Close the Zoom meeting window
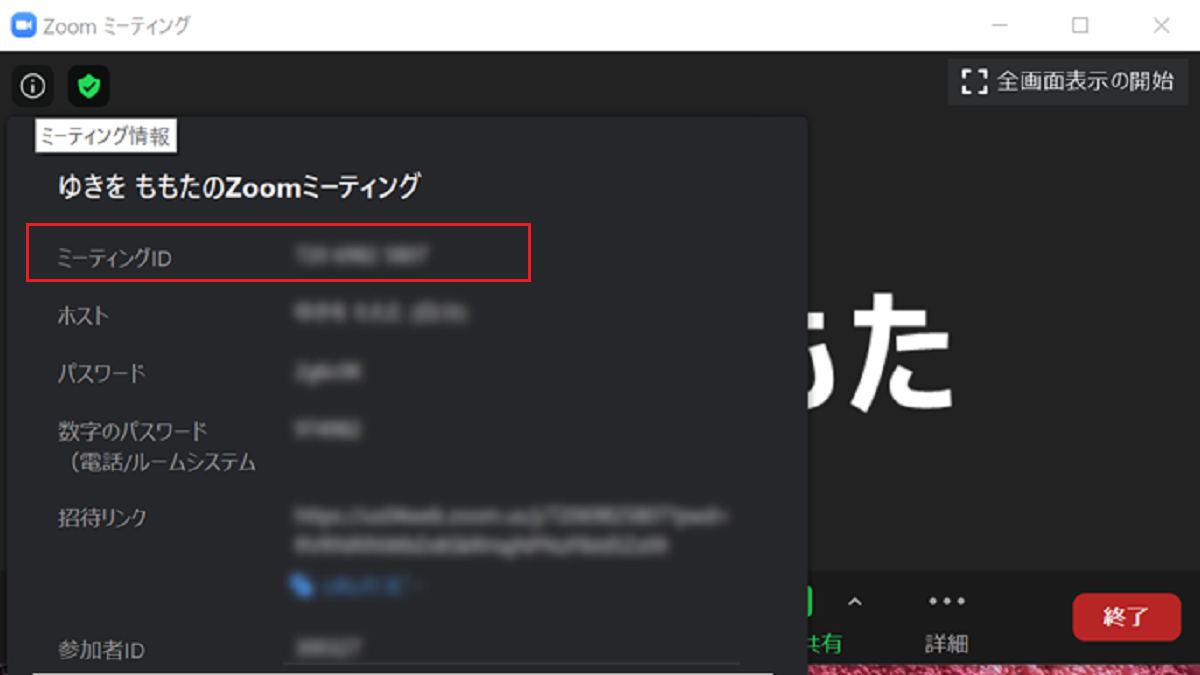This screenshot has height=675, width=1200. tap(1161, 26)
